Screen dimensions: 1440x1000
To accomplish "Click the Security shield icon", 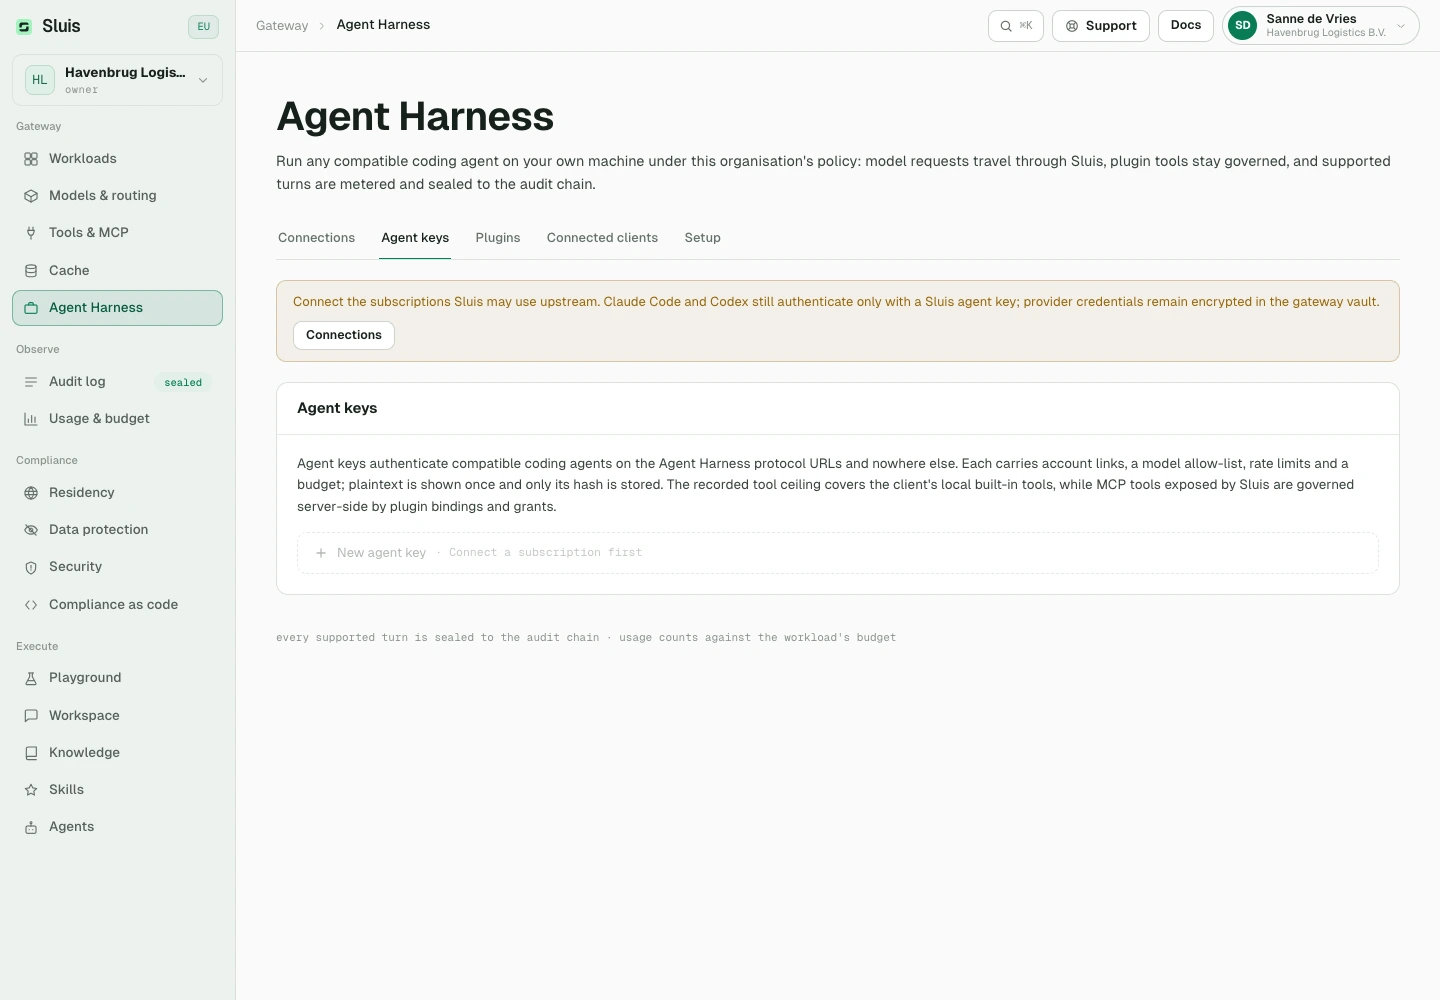I will tap(31, 567).
